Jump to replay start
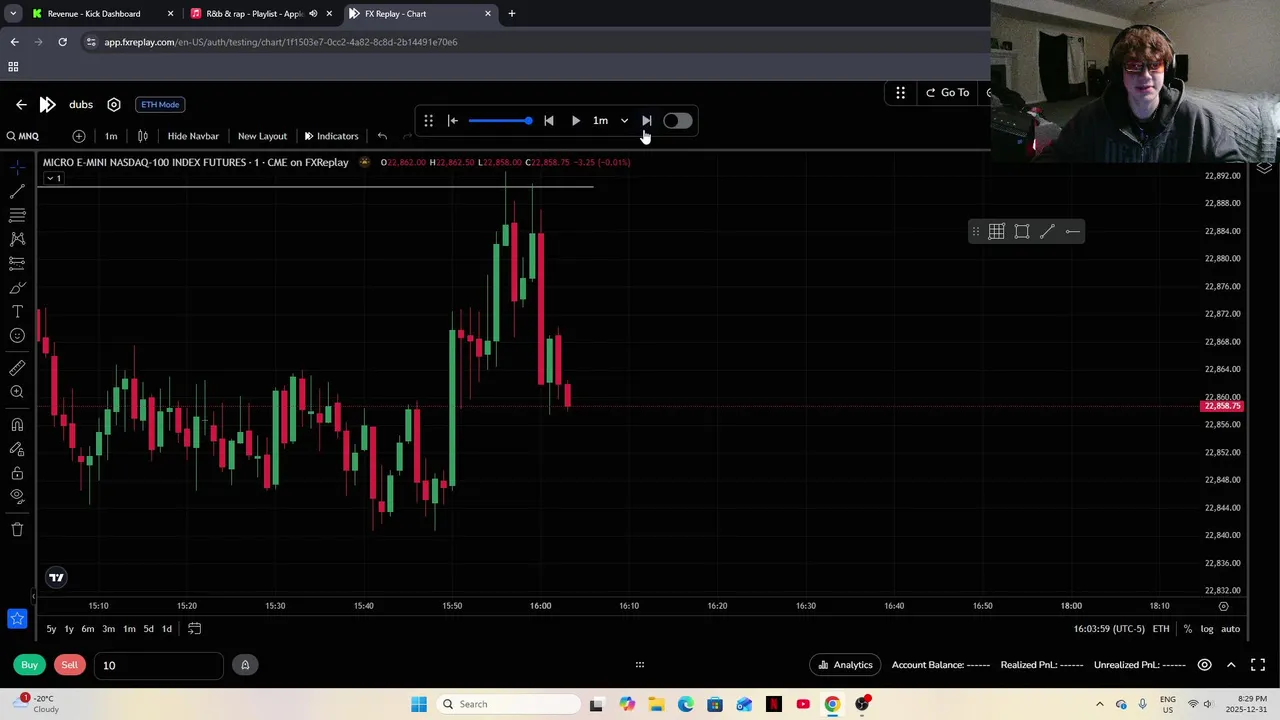The image size is (1280, 720). [452, 121]
